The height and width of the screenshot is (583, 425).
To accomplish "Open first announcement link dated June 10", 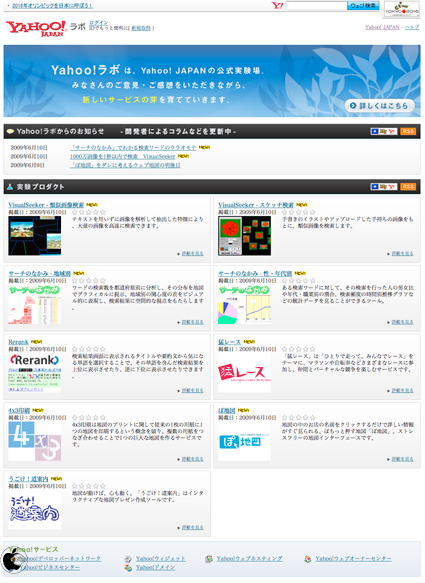I will 133,148.
